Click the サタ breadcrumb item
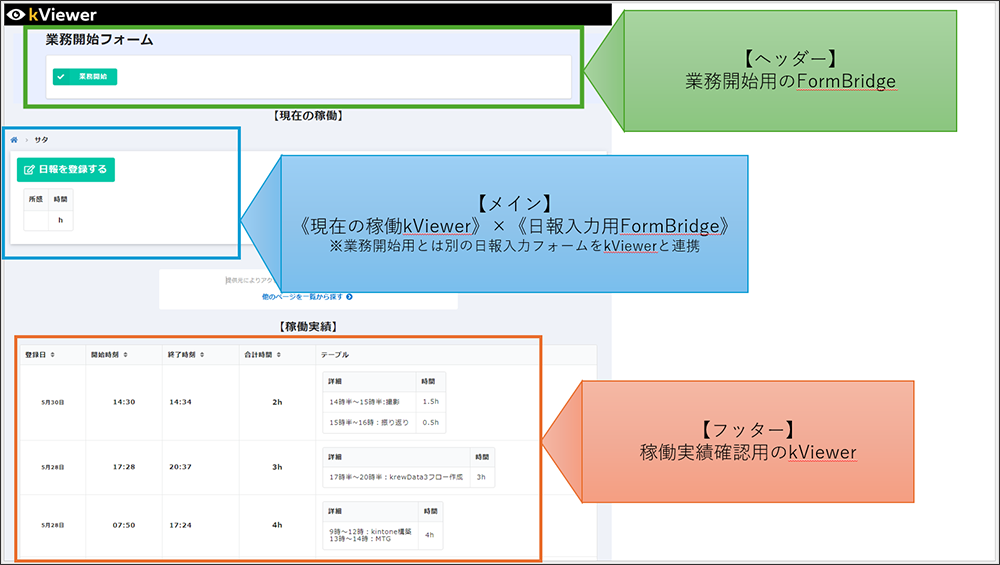Image resolution: width=1000 pixels, height=565 pixels. coord(41,140)
